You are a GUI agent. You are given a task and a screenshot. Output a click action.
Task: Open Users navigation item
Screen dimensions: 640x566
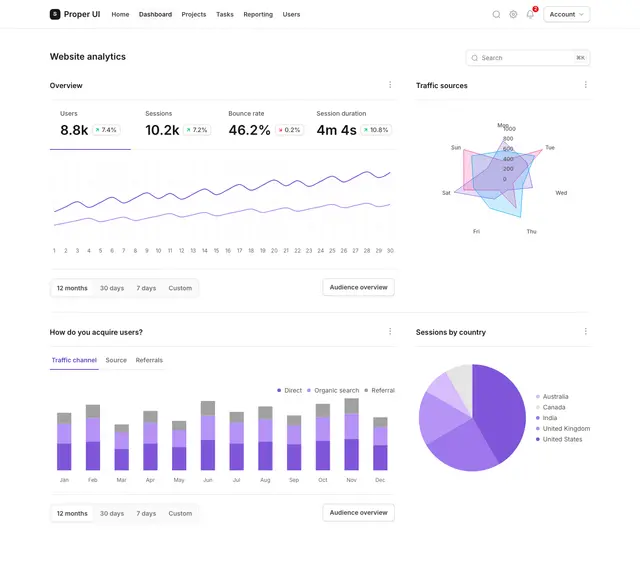(291, 14)
